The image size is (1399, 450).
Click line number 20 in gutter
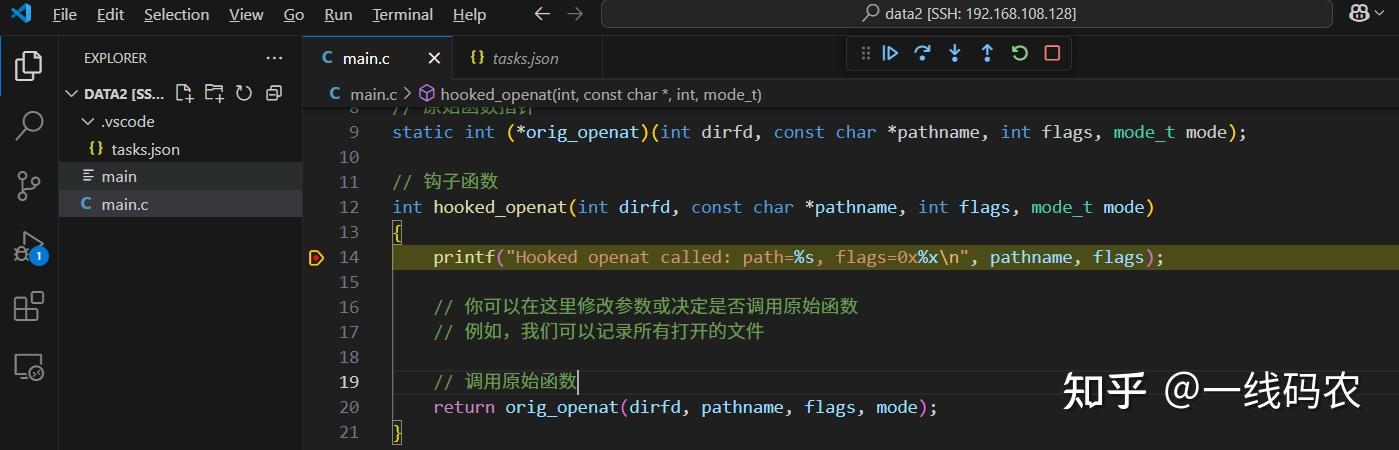348,407
